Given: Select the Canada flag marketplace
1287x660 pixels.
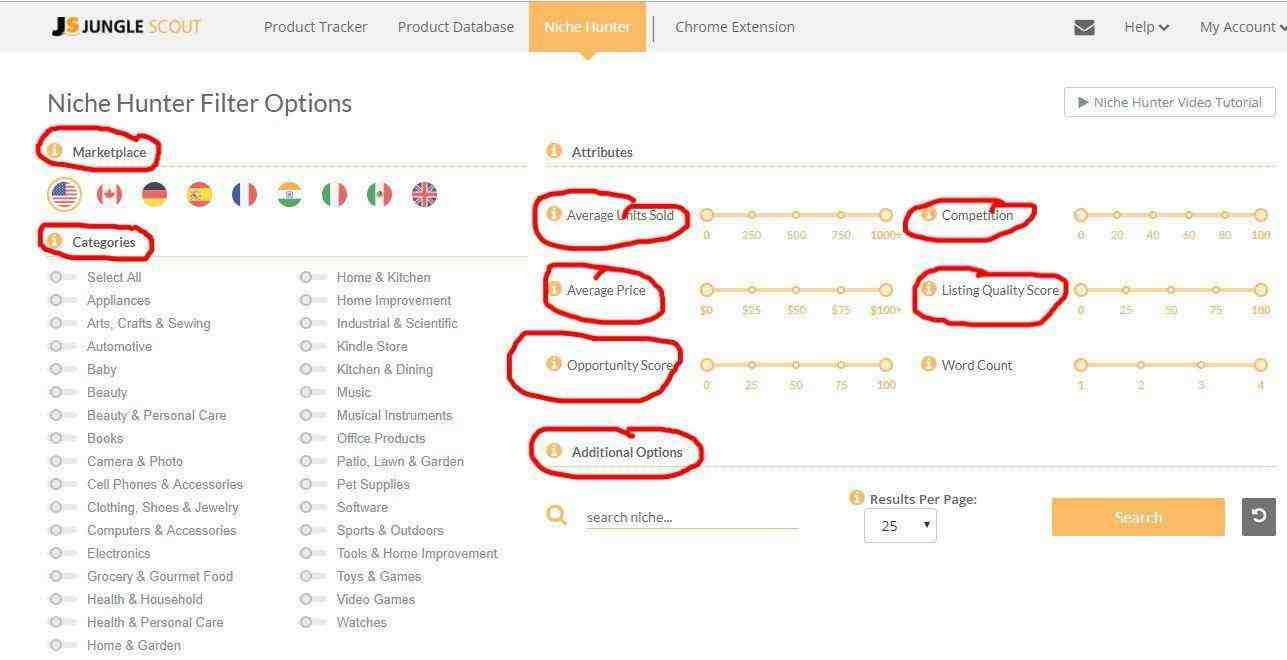Looking at the screenshot, I should point(109,194).
